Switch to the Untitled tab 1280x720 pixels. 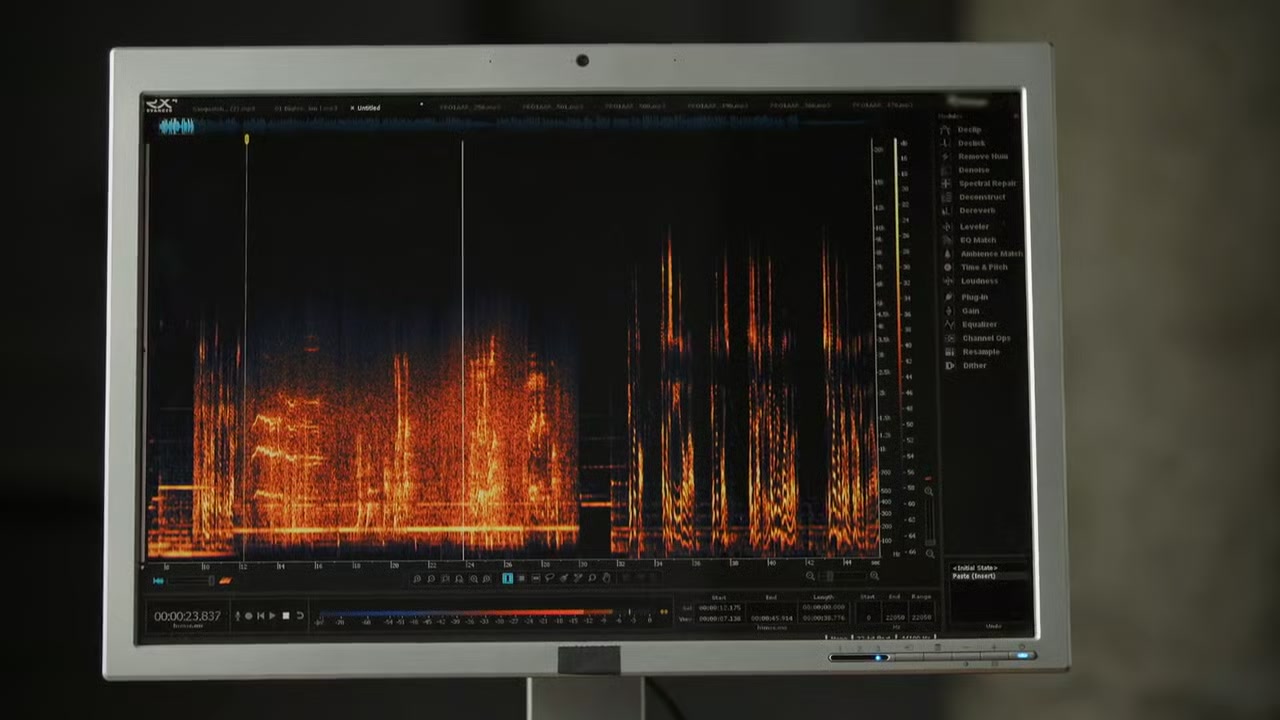[x=369, y=108]
